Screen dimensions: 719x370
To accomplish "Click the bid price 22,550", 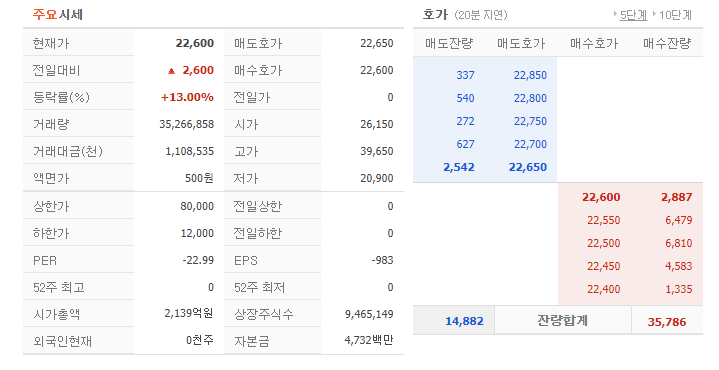I will [603, 220].
